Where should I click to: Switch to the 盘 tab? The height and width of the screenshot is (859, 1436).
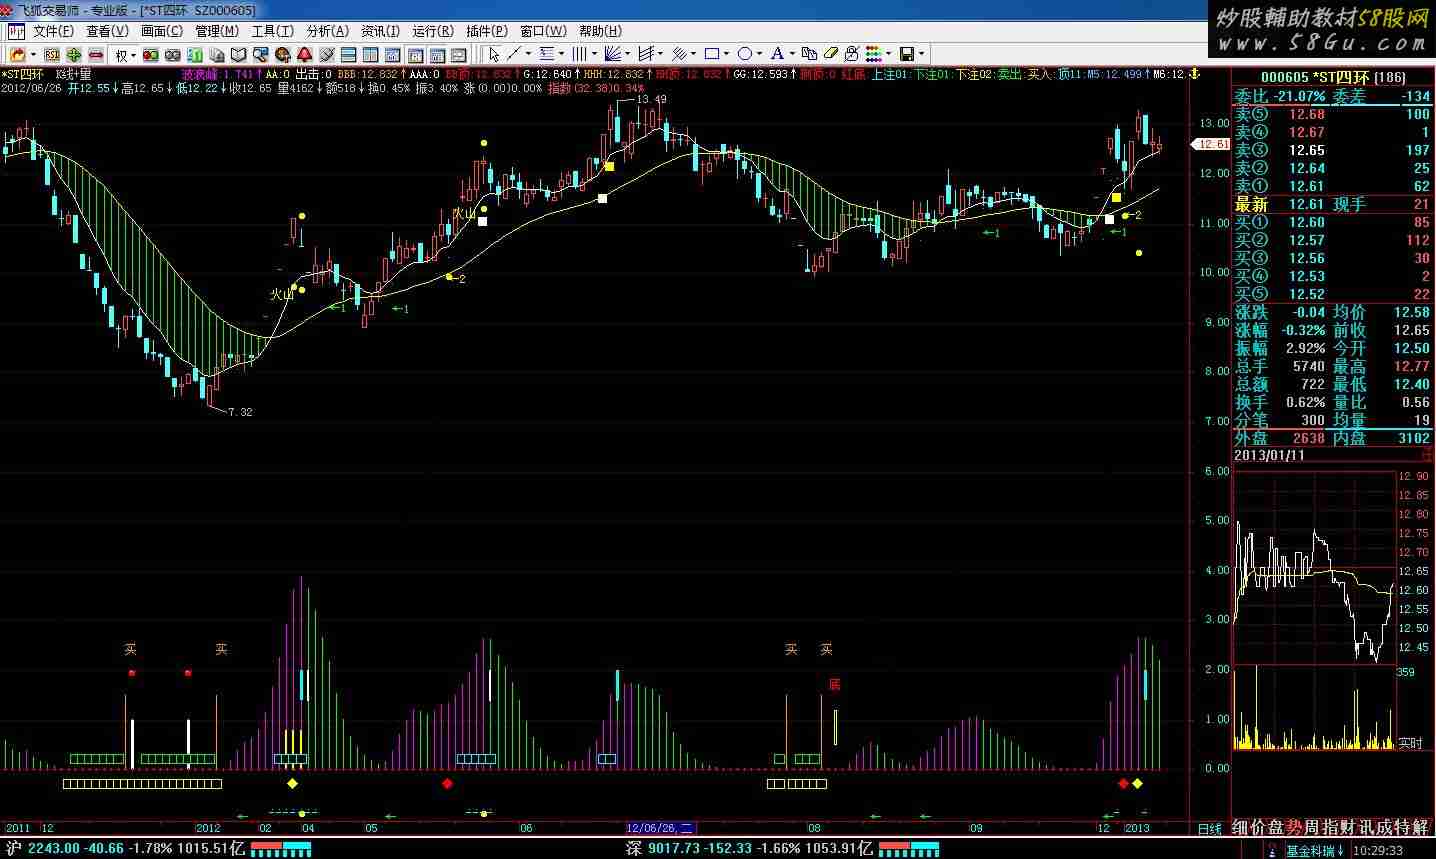click(1277, 827)
